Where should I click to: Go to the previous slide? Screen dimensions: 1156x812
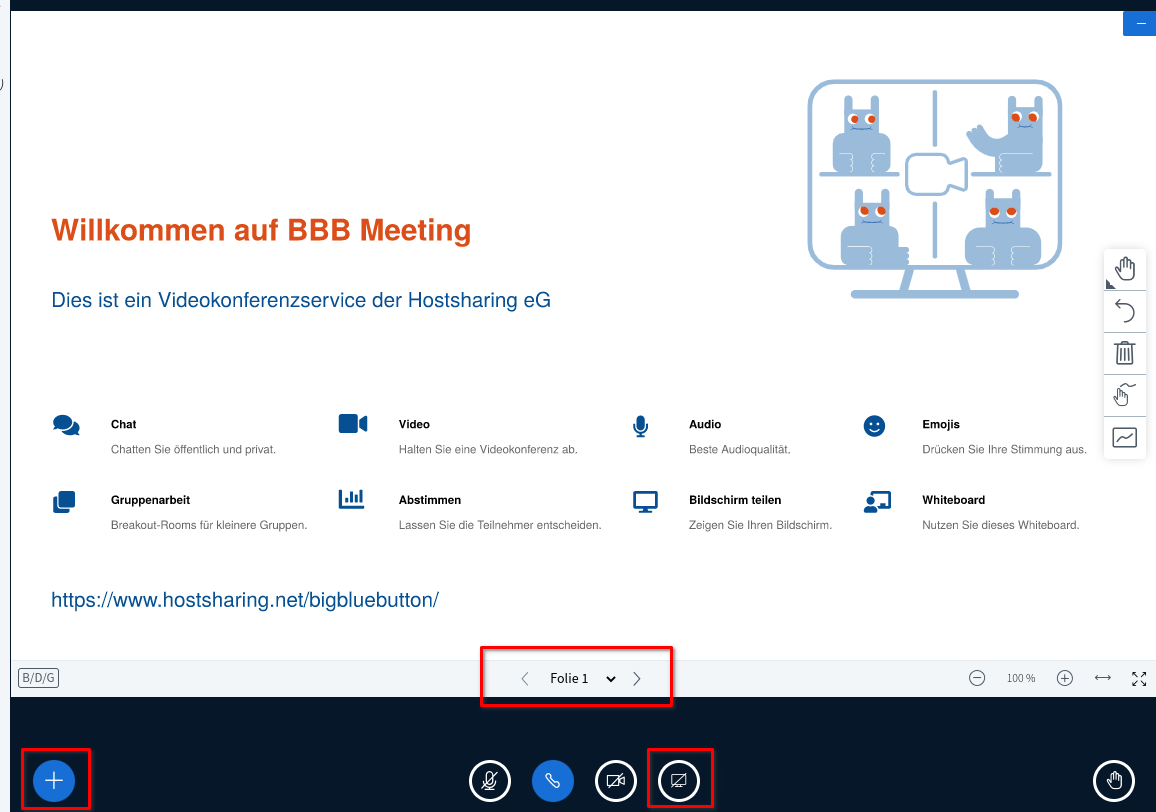coord(525,679)
